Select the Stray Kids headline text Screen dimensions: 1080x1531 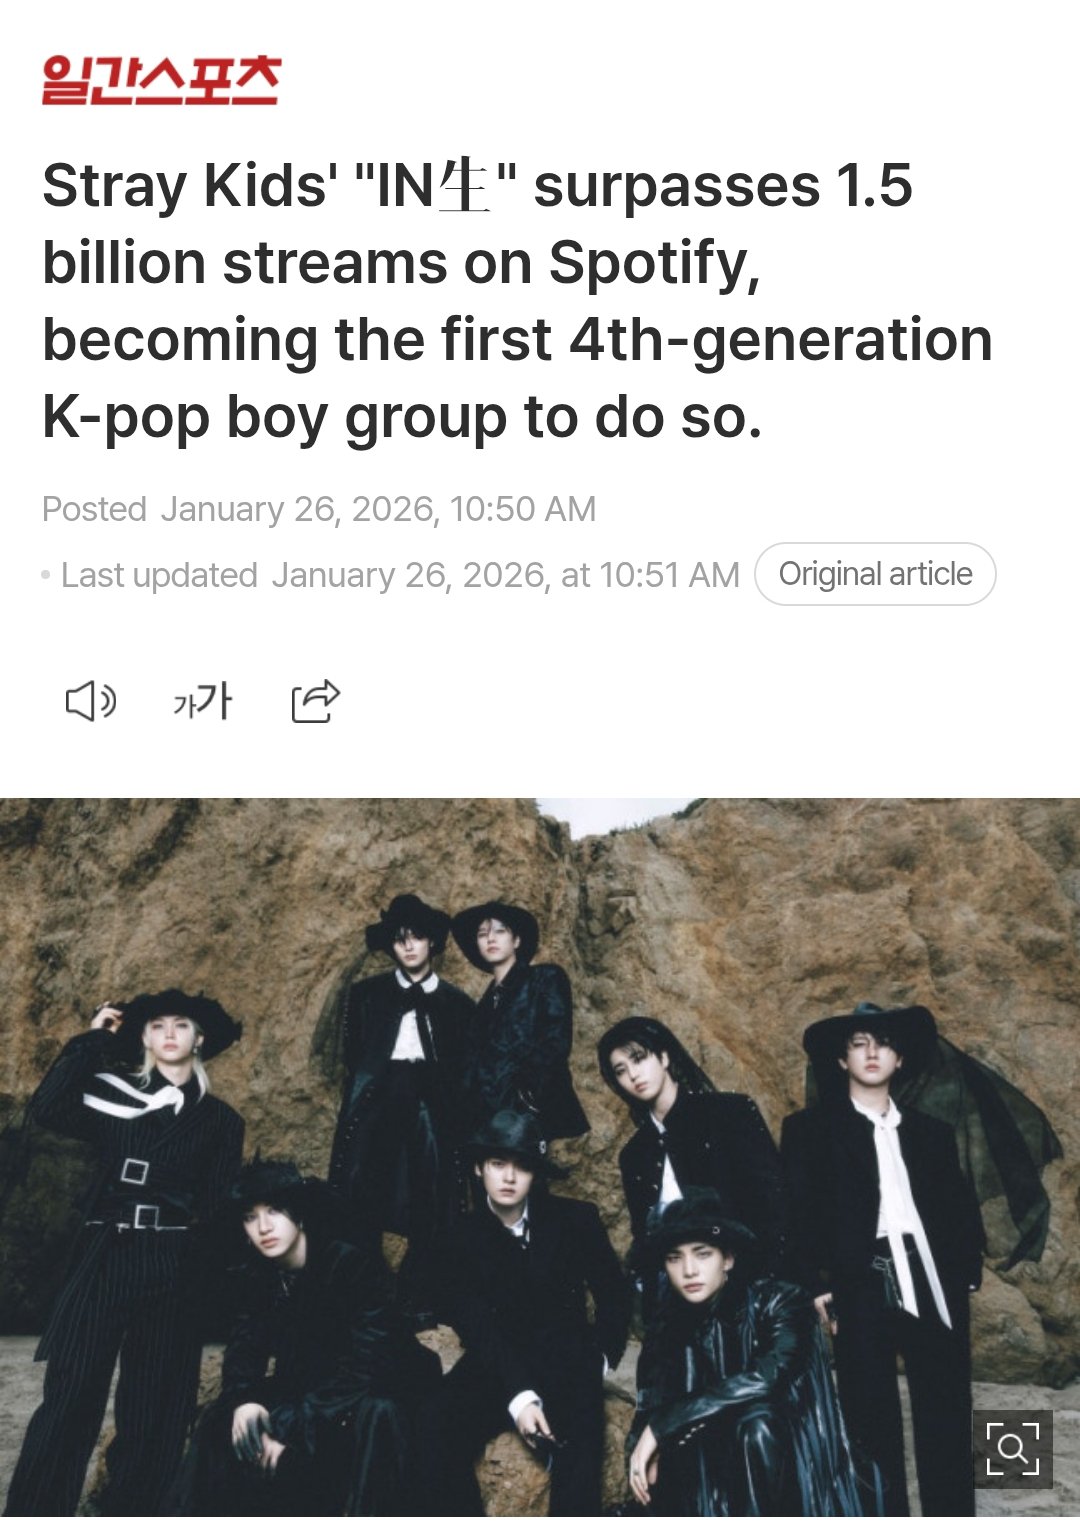[517, 301]
